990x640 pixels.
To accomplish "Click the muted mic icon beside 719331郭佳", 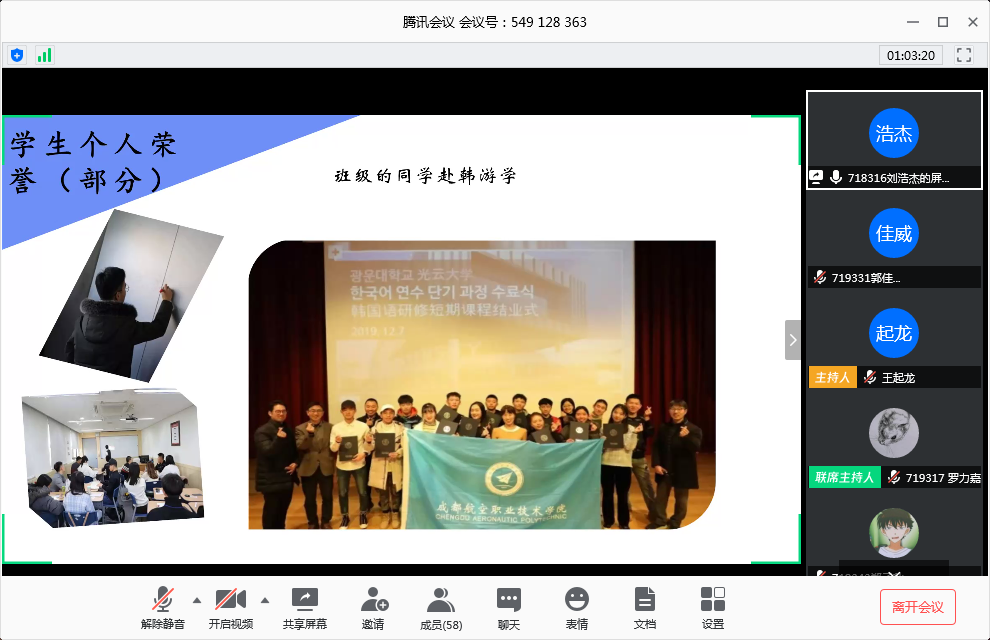I will click(820, 277).
